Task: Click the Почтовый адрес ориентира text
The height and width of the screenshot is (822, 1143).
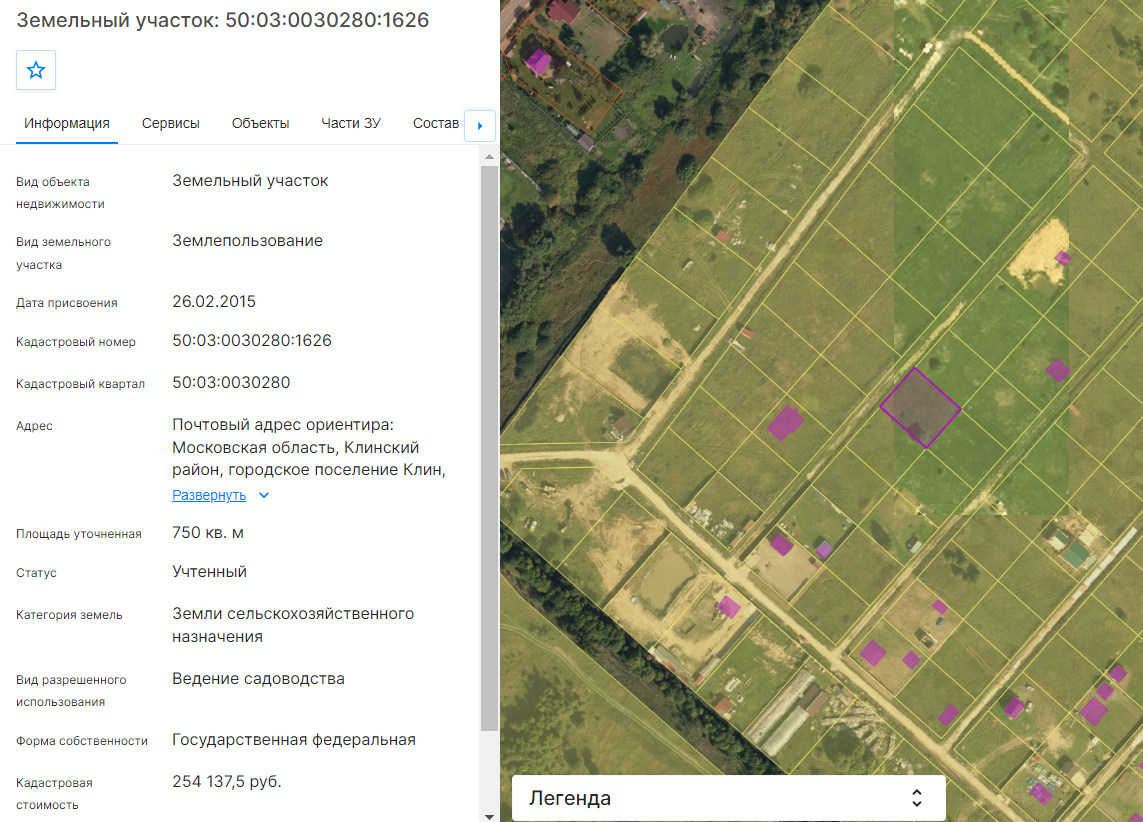Action: tap(283, 424)
